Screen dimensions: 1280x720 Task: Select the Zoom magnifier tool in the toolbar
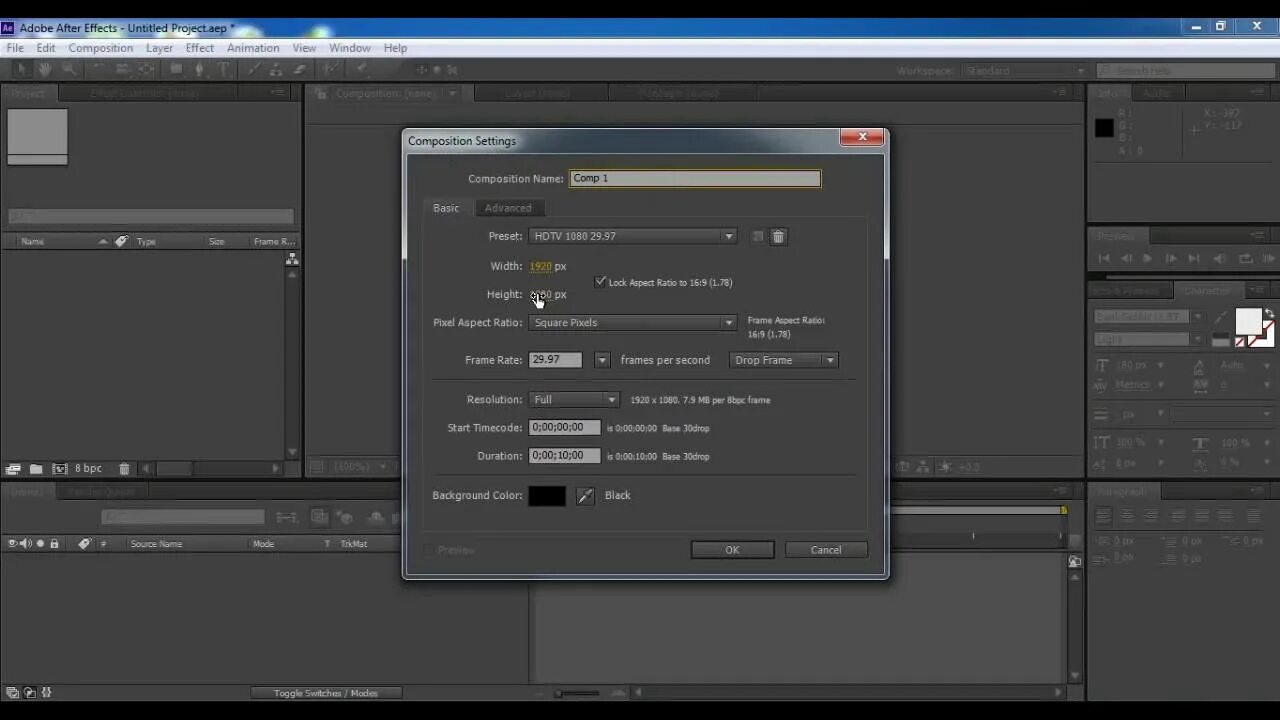pyautogui.click(x=69, y=69)
